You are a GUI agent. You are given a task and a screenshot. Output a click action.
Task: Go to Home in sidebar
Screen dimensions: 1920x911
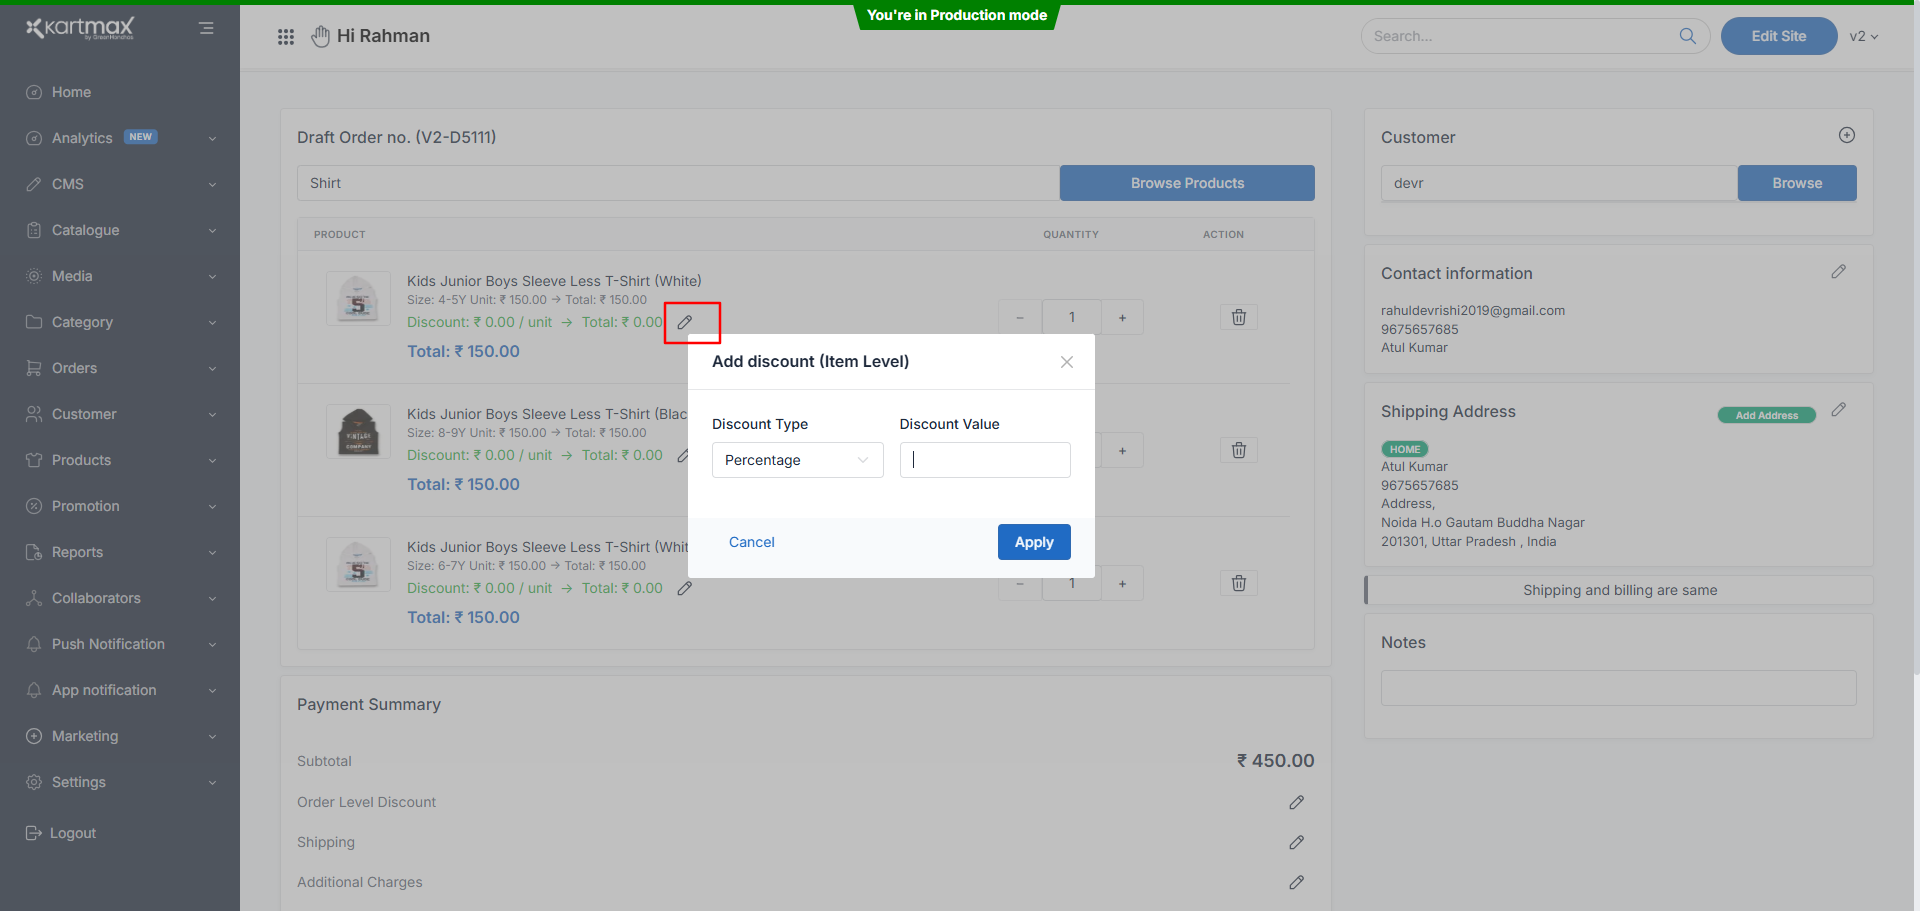coord(71,92)
